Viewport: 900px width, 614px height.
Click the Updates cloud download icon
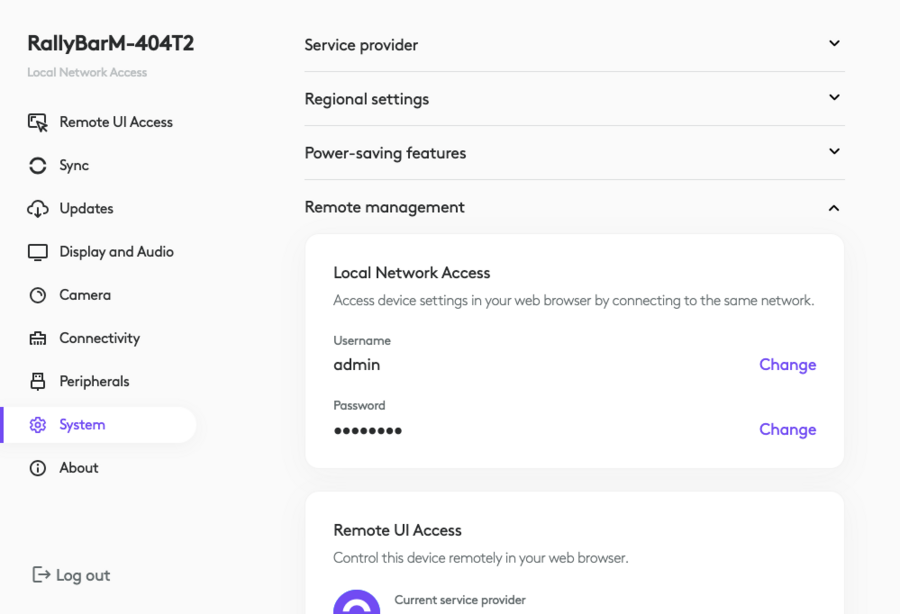[38, 209]
